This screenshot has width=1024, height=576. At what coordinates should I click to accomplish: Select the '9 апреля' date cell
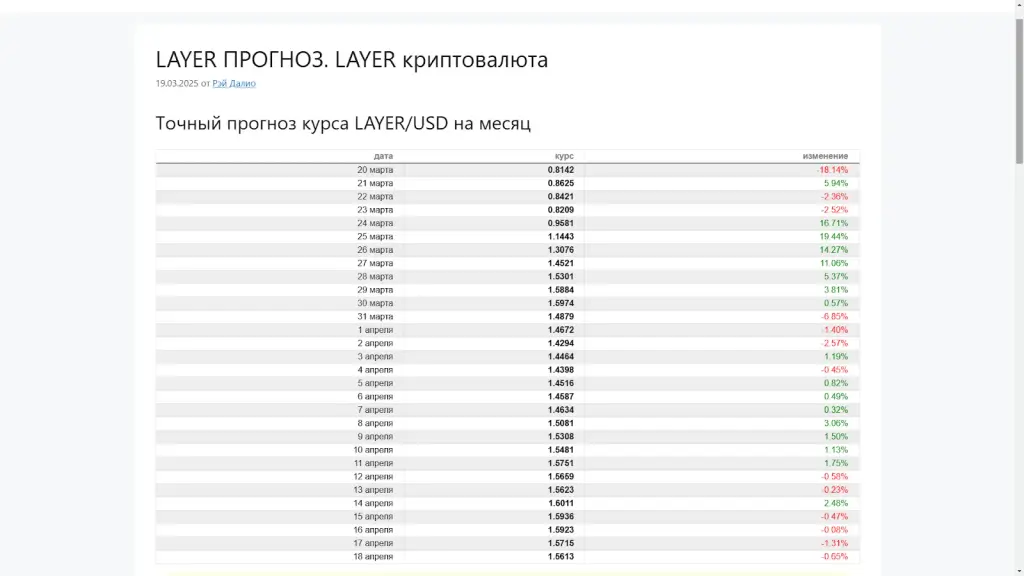[375, 436]
